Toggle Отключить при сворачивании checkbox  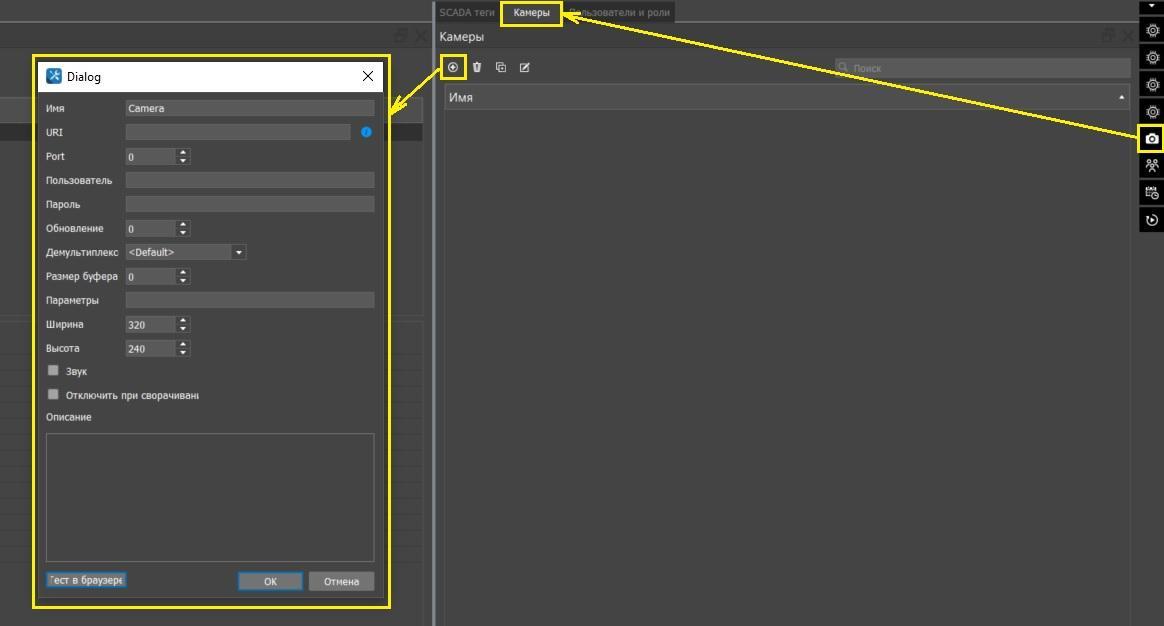[54, 395]
